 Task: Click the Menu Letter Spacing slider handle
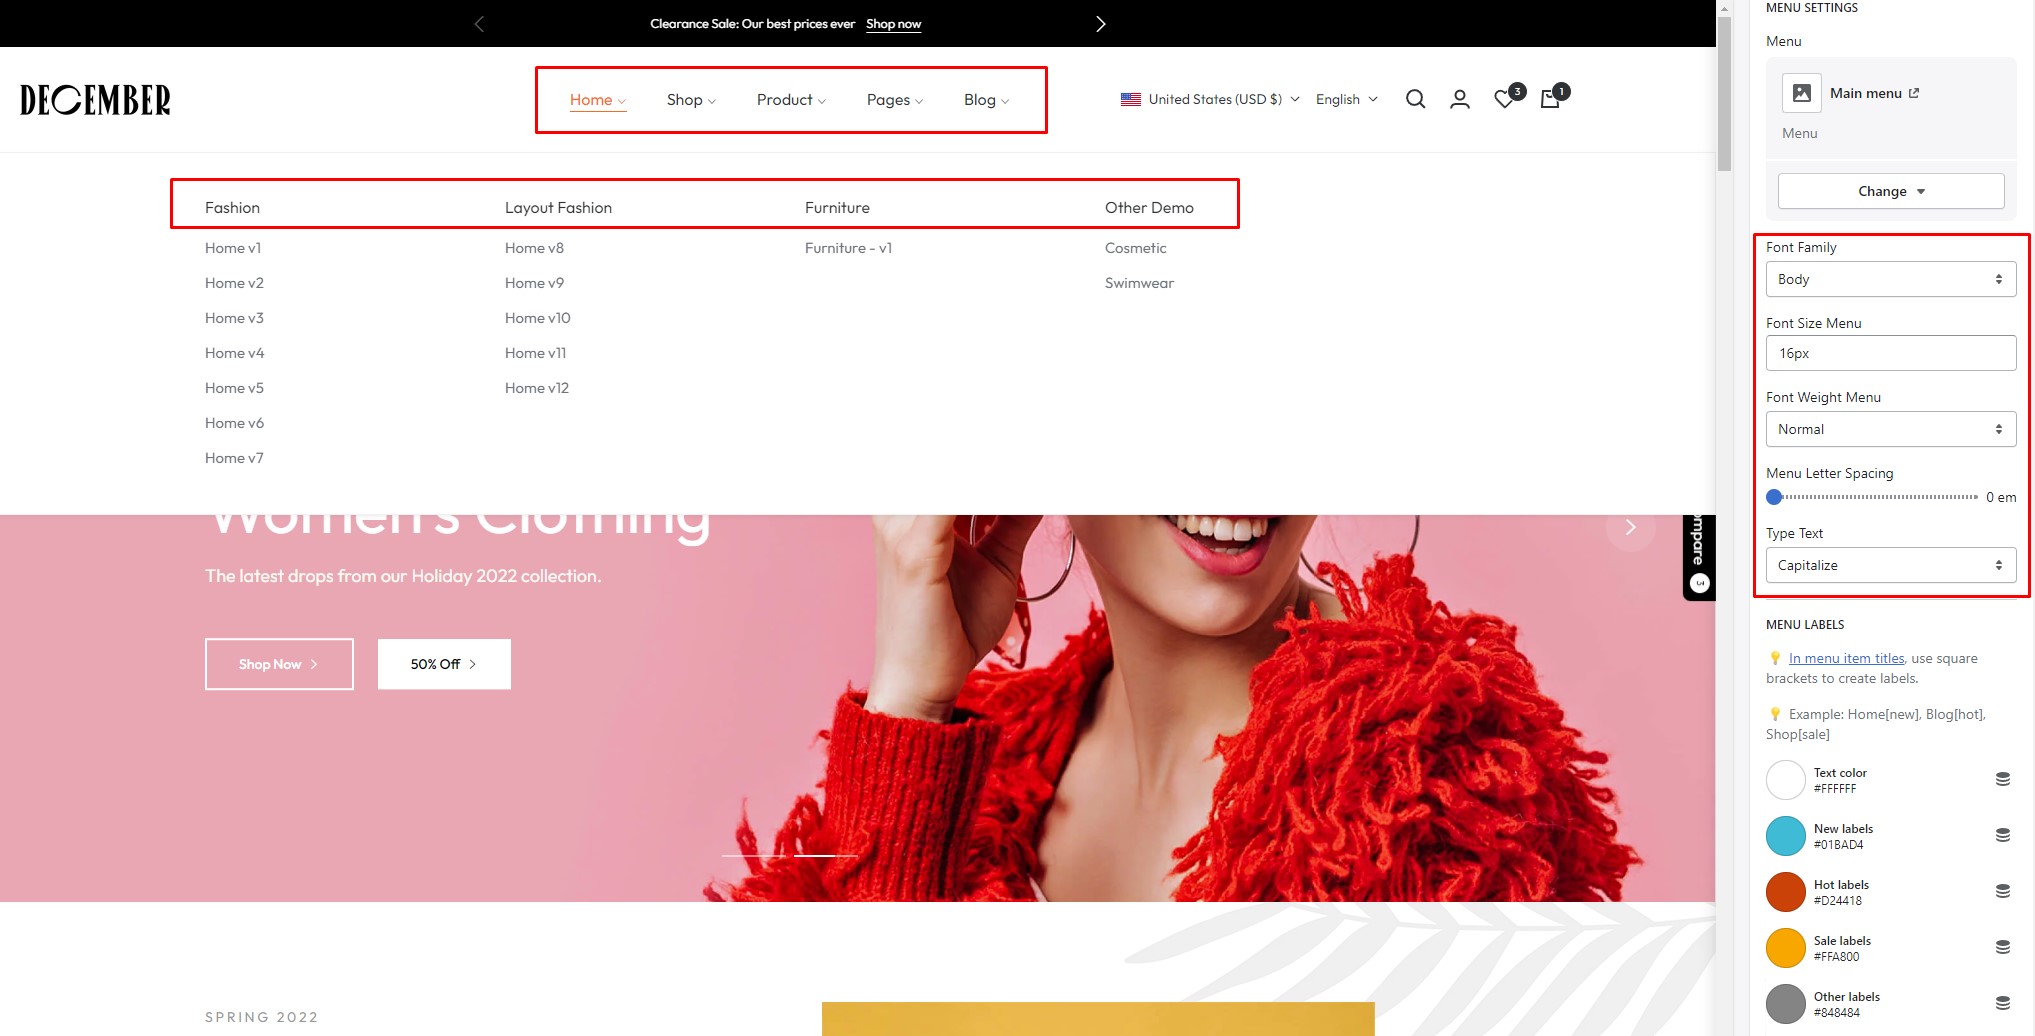pos(1775,497)
